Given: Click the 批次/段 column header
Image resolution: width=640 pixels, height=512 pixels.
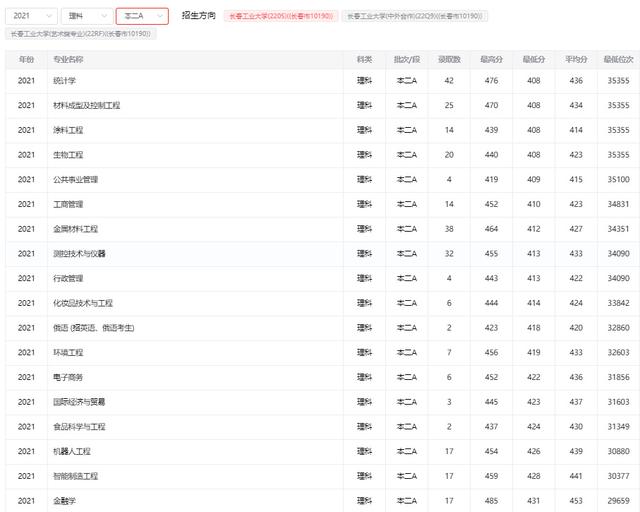Looking at the screenshot, I should coord(407,60).
